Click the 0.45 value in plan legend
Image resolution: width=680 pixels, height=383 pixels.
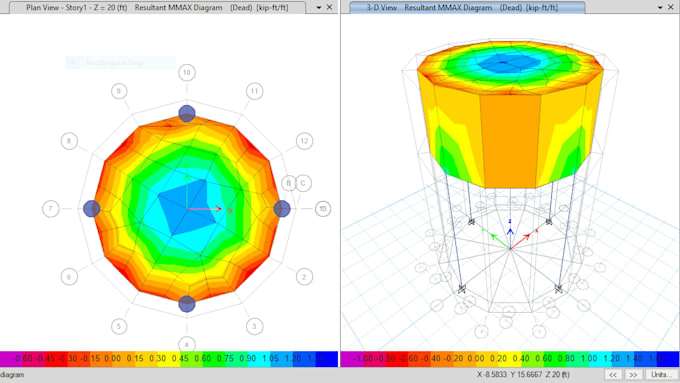click(180, 359)
